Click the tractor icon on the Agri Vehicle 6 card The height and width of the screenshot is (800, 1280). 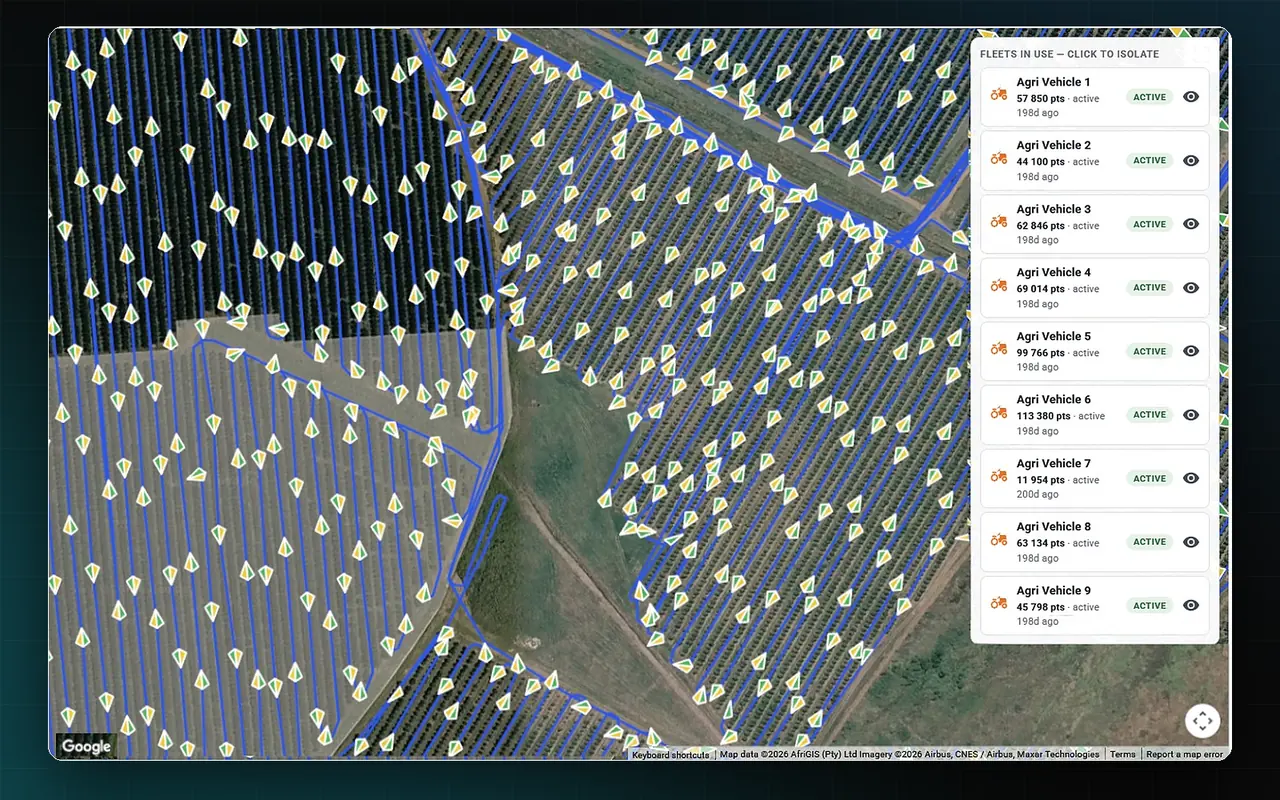999,412
